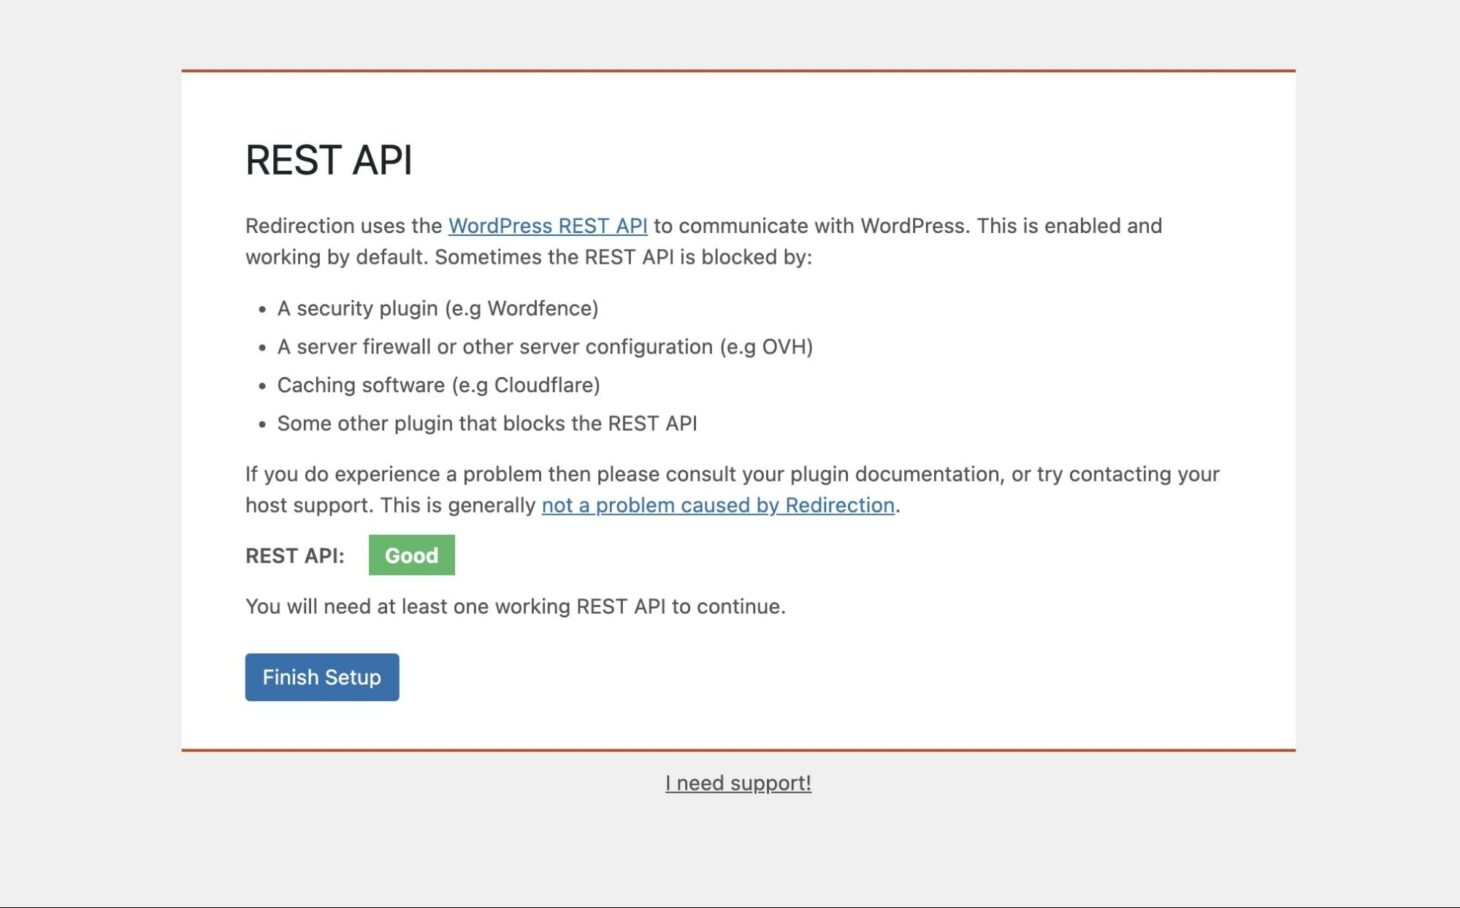The height and width of the screenshot is (908, 1460).
Task: Click the plugin blocking REST API bullet
Action: coord(487,423)
